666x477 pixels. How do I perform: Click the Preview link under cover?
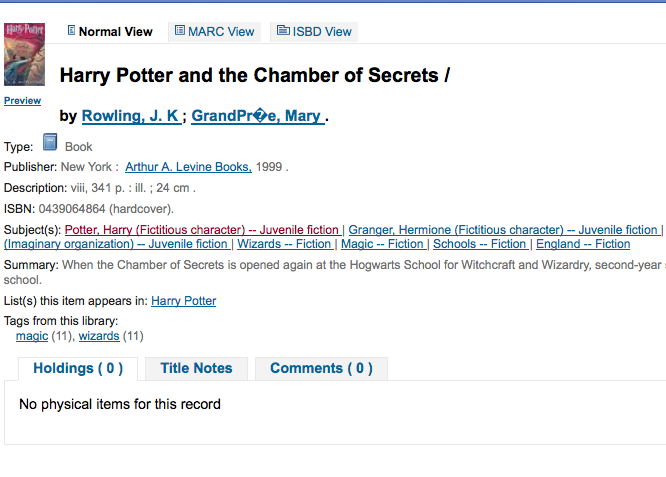click(22, 101)
